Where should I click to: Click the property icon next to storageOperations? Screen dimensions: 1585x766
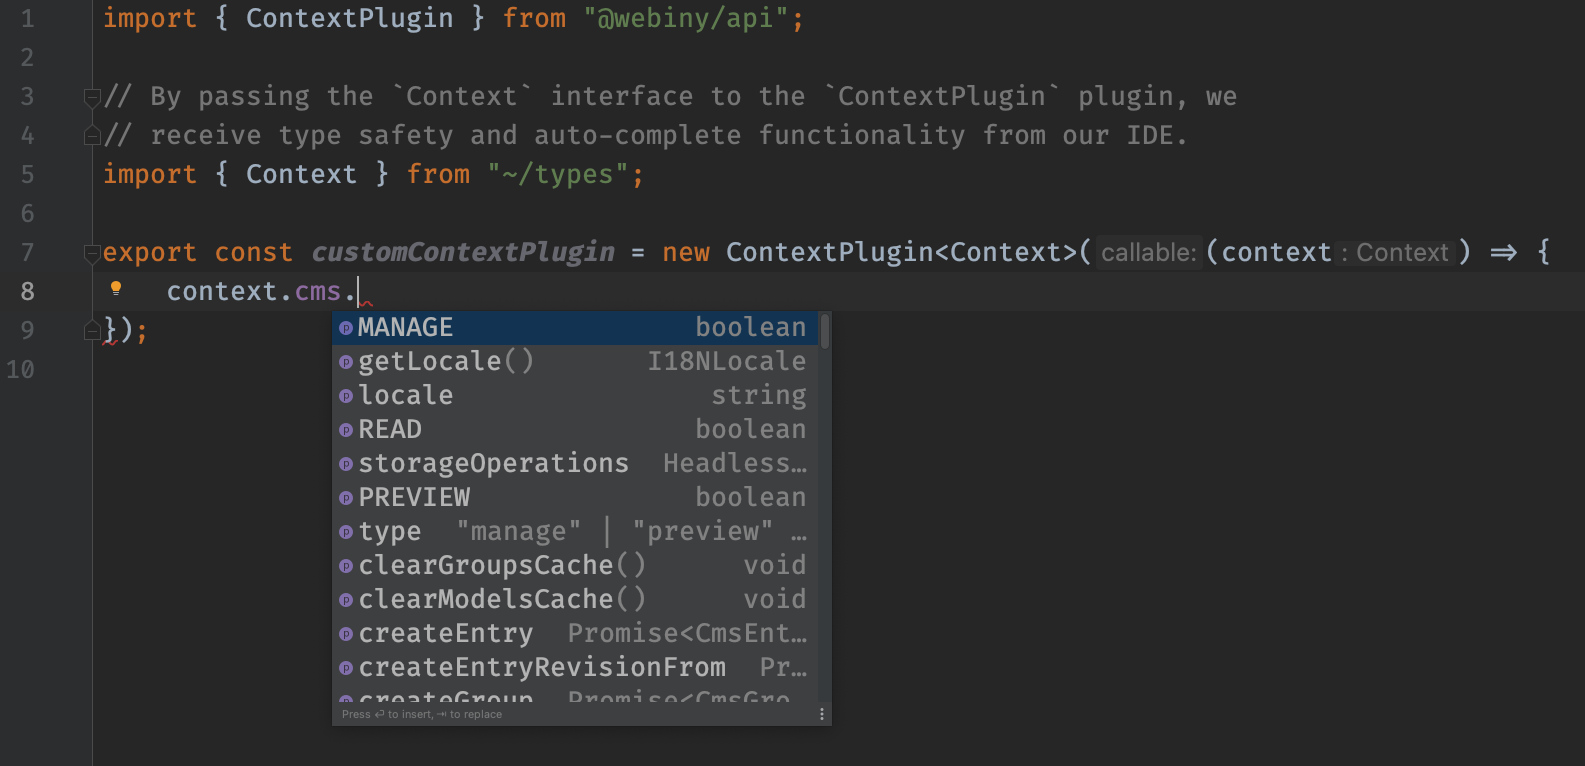tap(345, 463)
